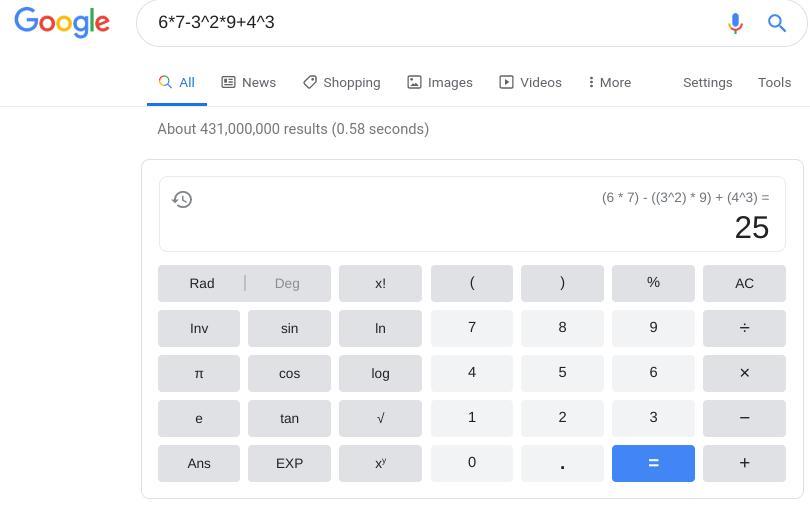The image size is (810, 505).
Task: Toggle the Inv inverse functions key
Action: [199, 328]
